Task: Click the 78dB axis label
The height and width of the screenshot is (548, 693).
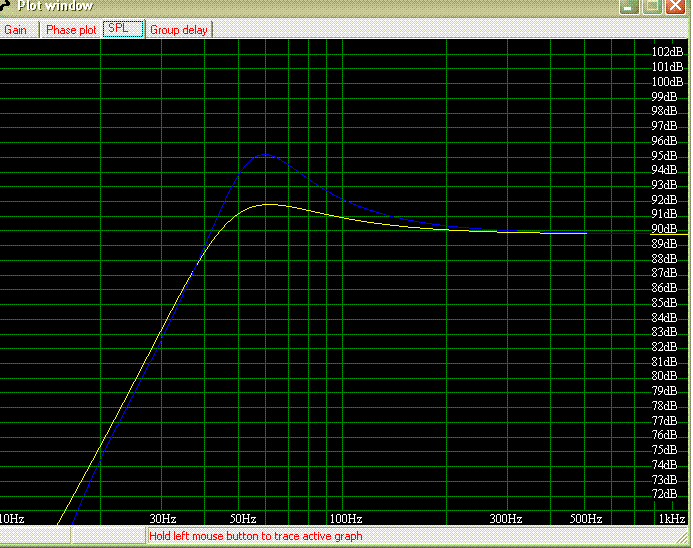Action: pyautogui.click(x=664, y=405)
